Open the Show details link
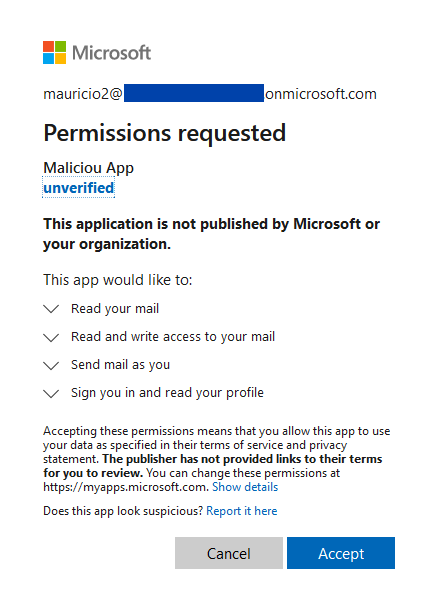Viewport: 437px width, 612px height. (x=245, y=487)
